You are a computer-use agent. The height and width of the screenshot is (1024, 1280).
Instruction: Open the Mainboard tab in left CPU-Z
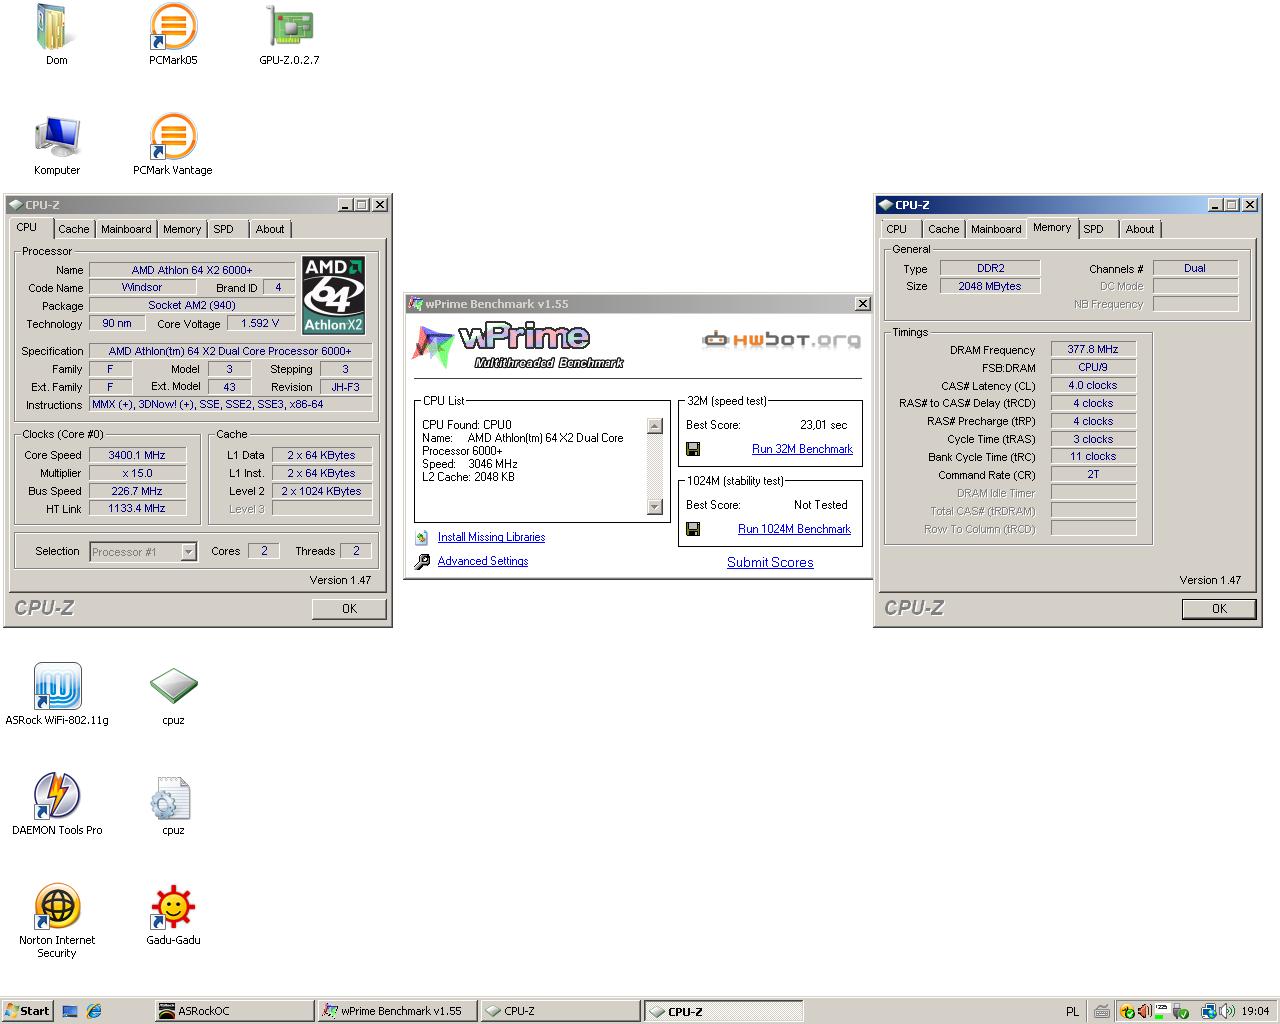[126, 229]
